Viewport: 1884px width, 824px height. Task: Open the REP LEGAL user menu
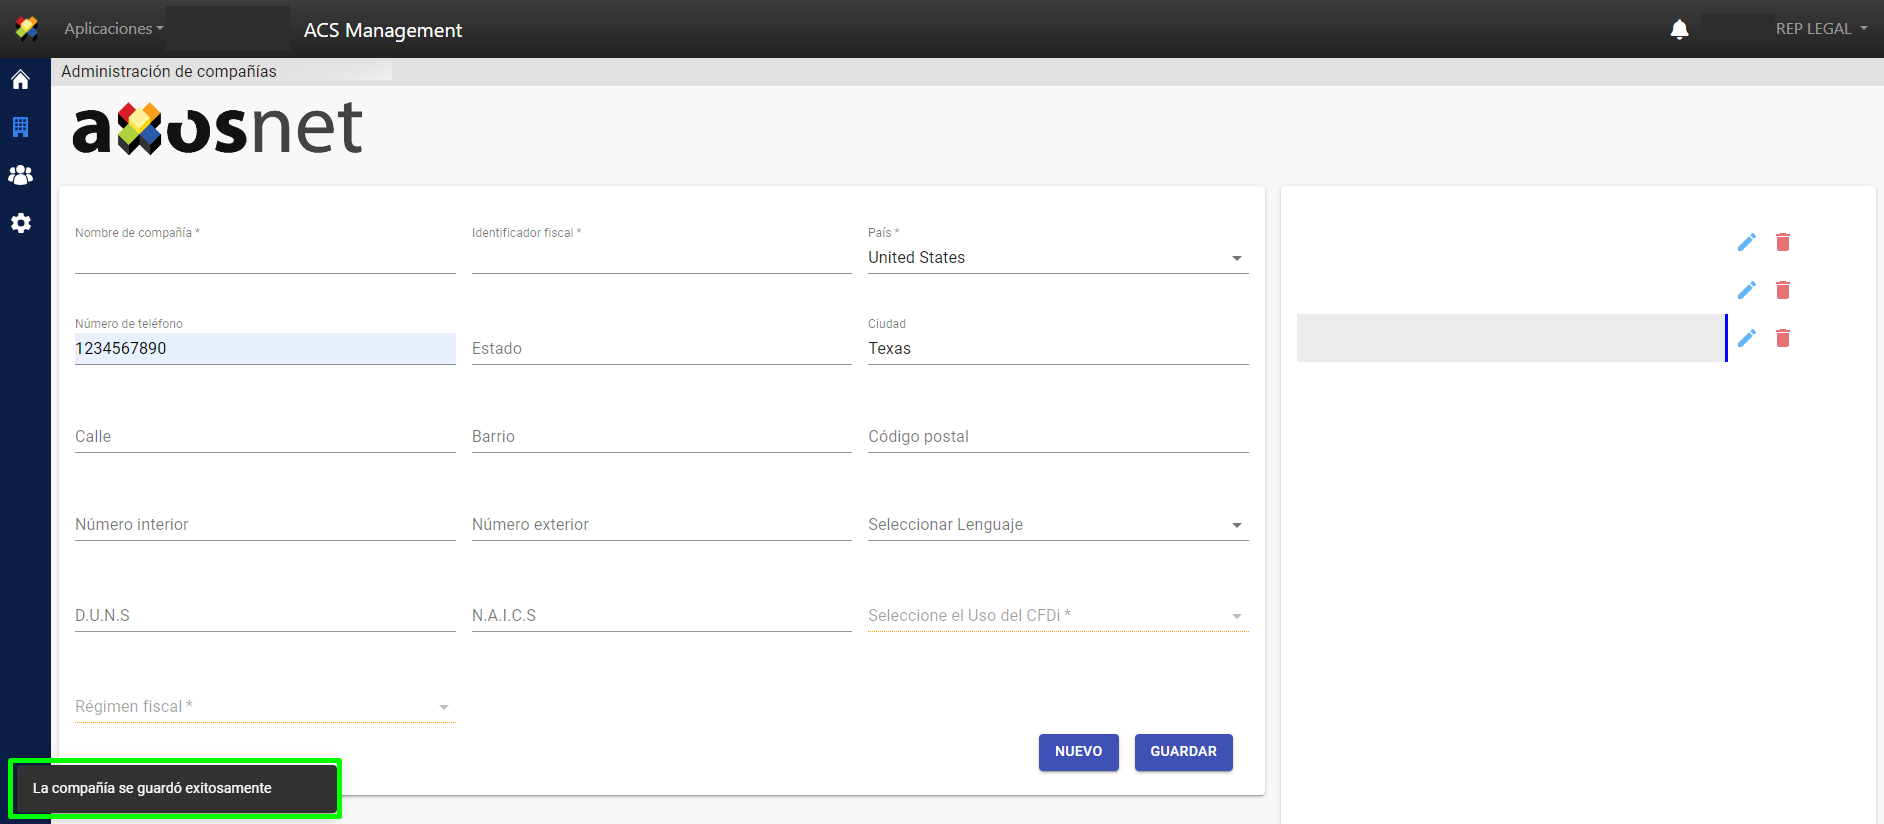point(1820,29)
